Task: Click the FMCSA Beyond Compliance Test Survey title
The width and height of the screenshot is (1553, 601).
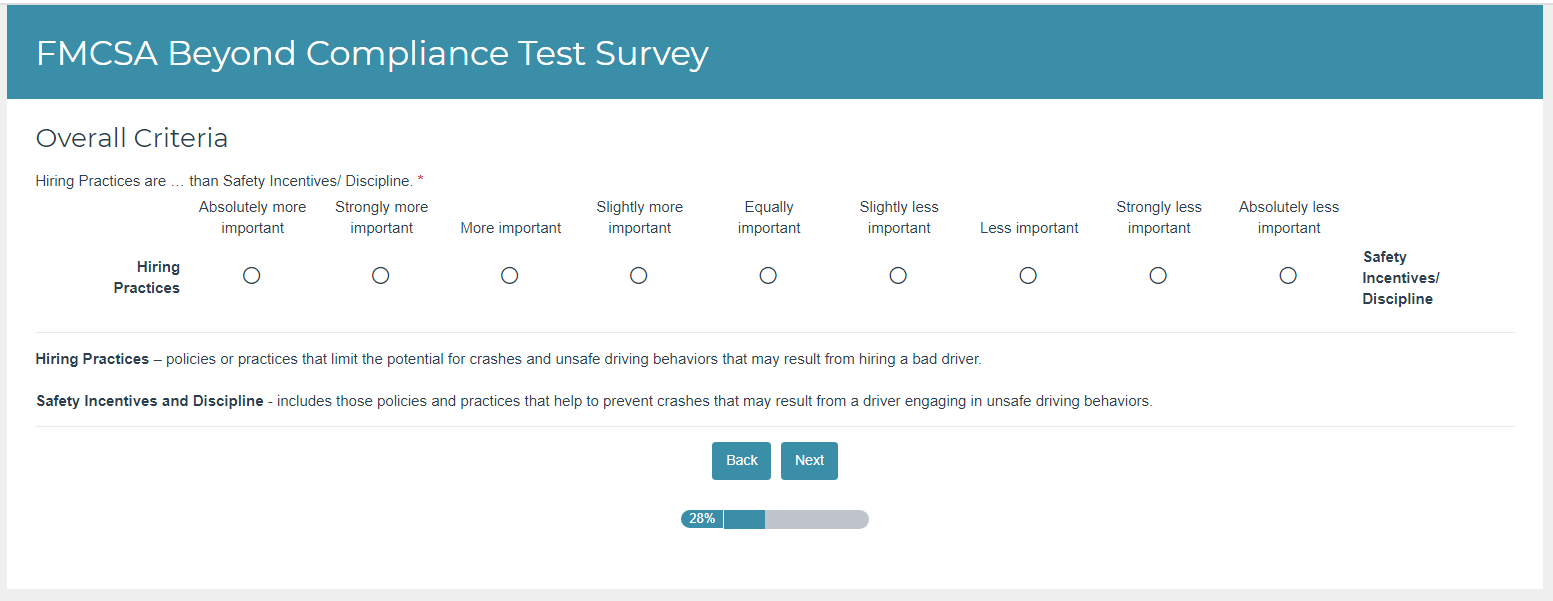Action: coord(372,53)
